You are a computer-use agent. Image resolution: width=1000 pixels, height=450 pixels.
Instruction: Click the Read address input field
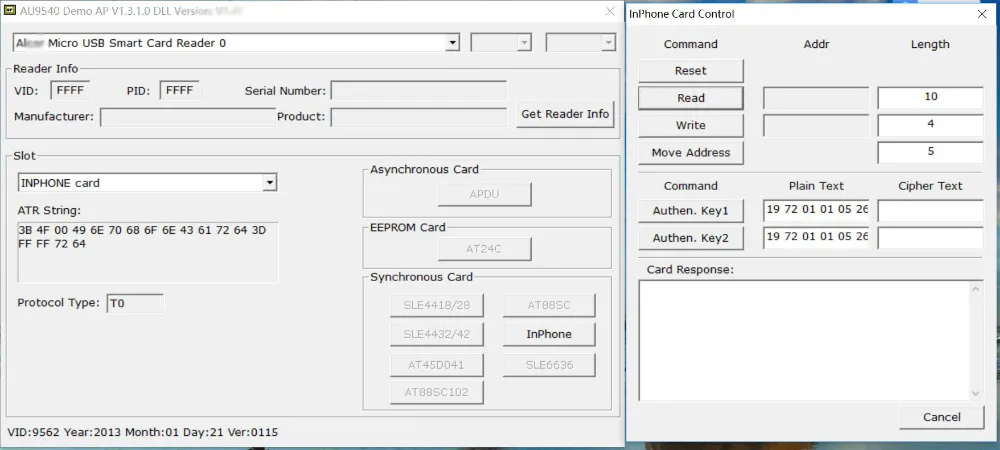click(x=816, y=98)
